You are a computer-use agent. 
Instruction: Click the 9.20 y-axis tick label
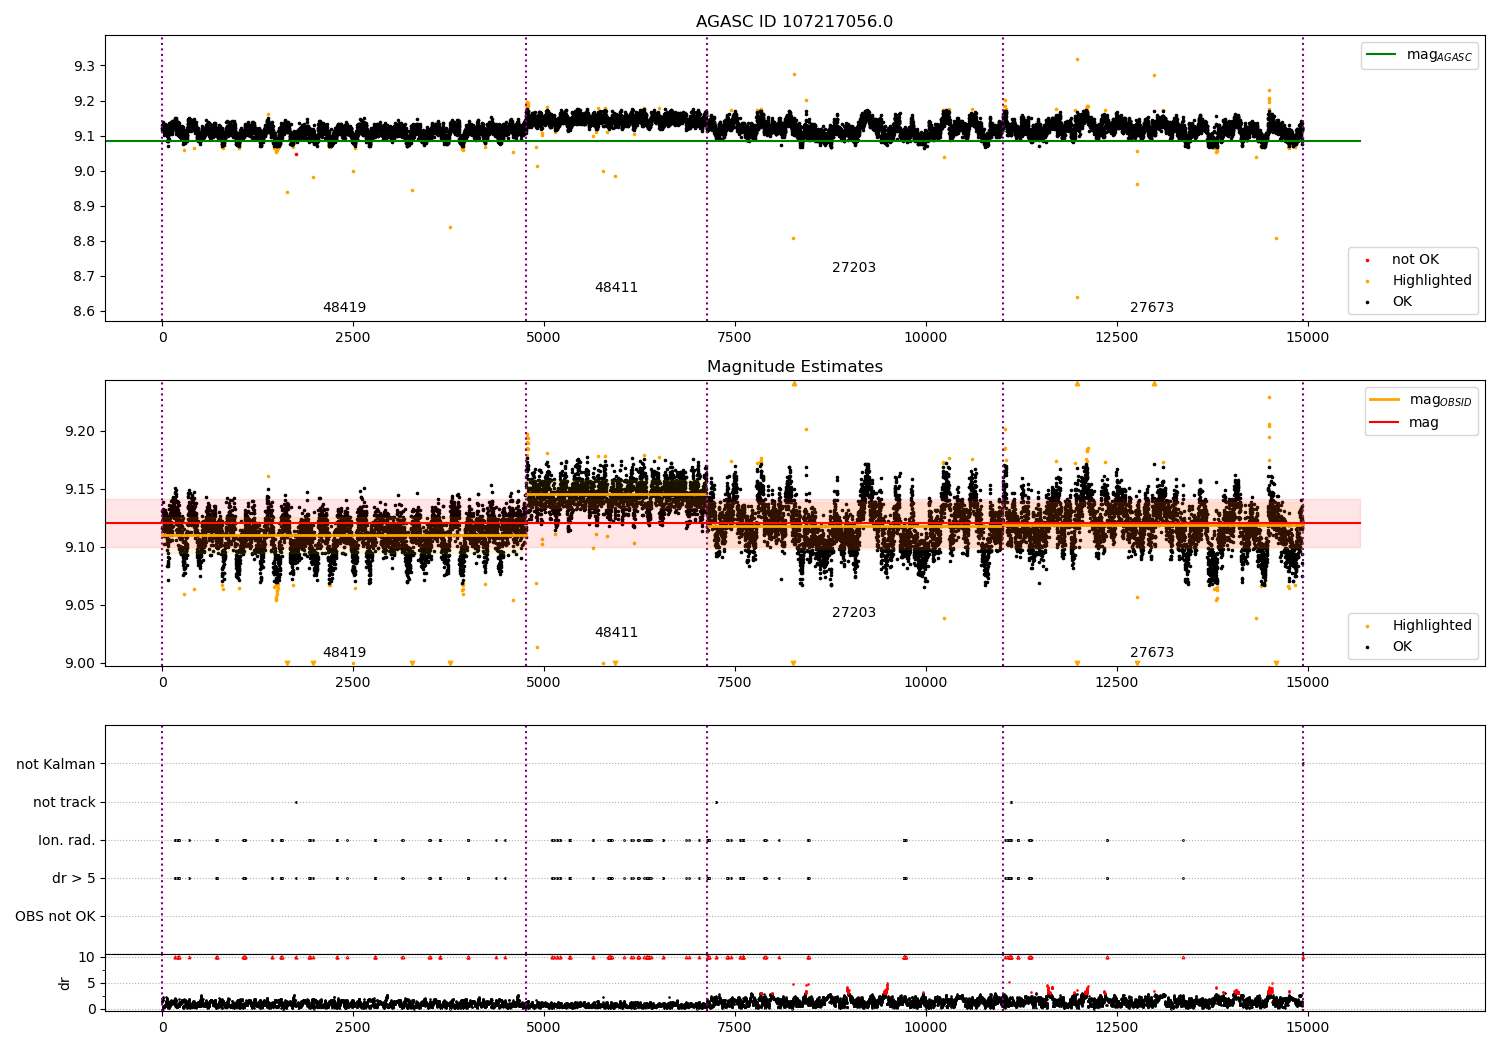(x=81, y=431)
